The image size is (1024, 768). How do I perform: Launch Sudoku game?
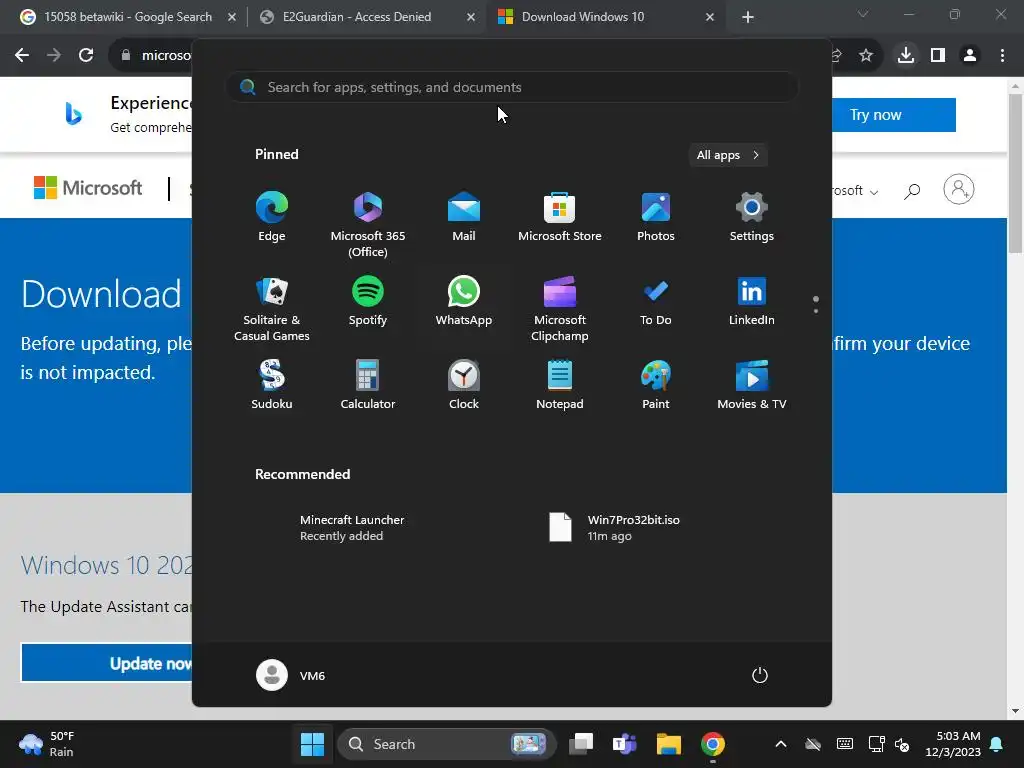pyautogui.click(x=272, y=385)
